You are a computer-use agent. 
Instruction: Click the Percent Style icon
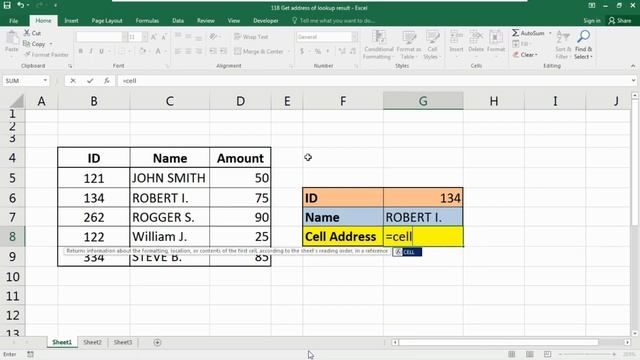318,51
